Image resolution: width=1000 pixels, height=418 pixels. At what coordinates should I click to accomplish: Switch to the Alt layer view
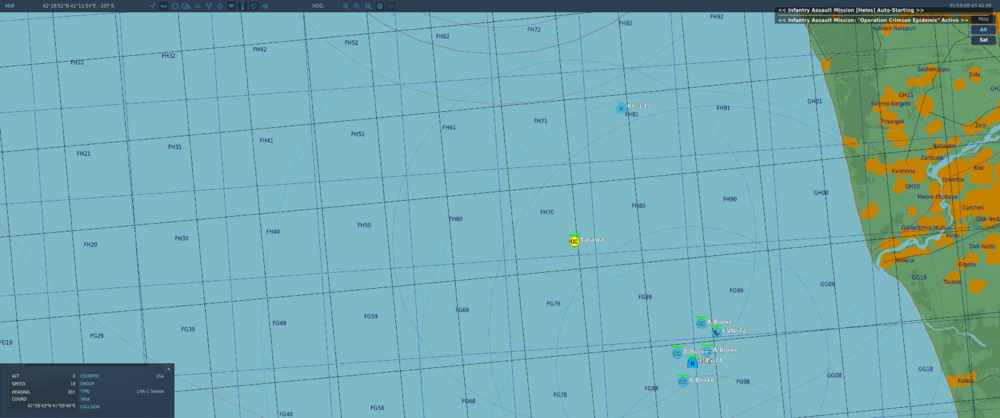coord(984,29)
